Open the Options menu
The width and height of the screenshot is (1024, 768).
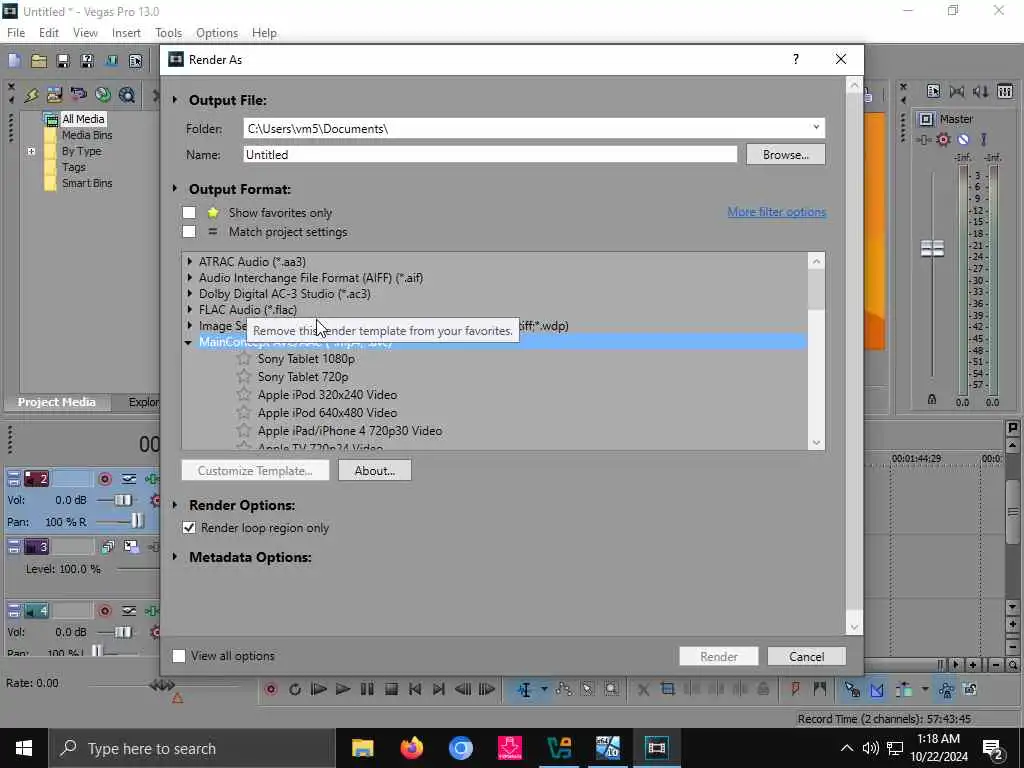tap(217, 33)
